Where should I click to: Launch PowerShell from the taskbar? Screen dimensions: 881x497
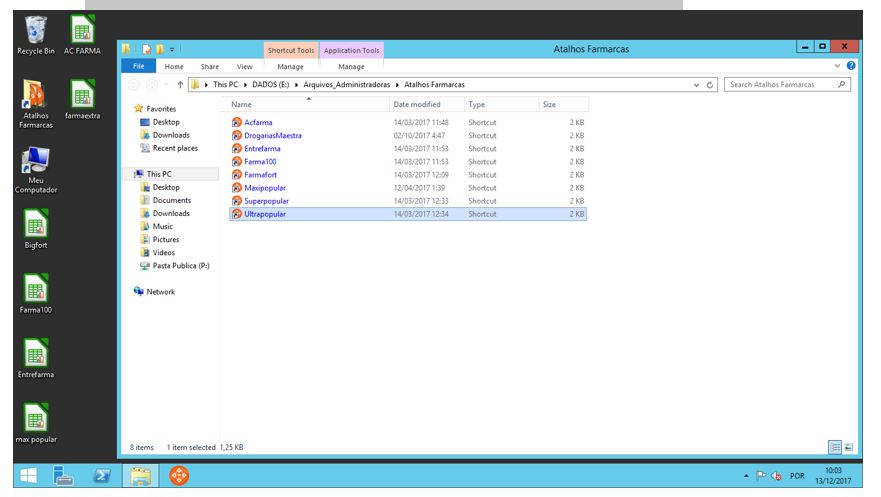pos(102,476)
